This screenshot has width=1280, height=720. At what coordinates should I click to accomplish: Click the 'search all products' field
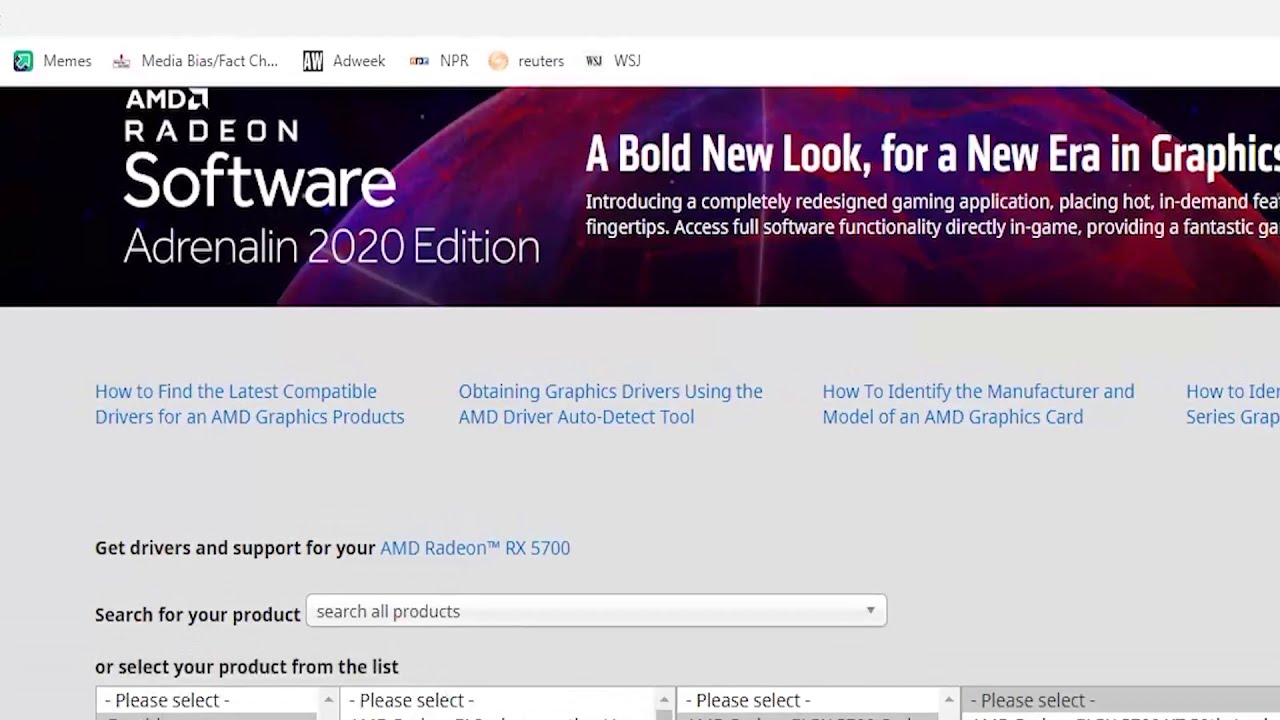(596, 611)
